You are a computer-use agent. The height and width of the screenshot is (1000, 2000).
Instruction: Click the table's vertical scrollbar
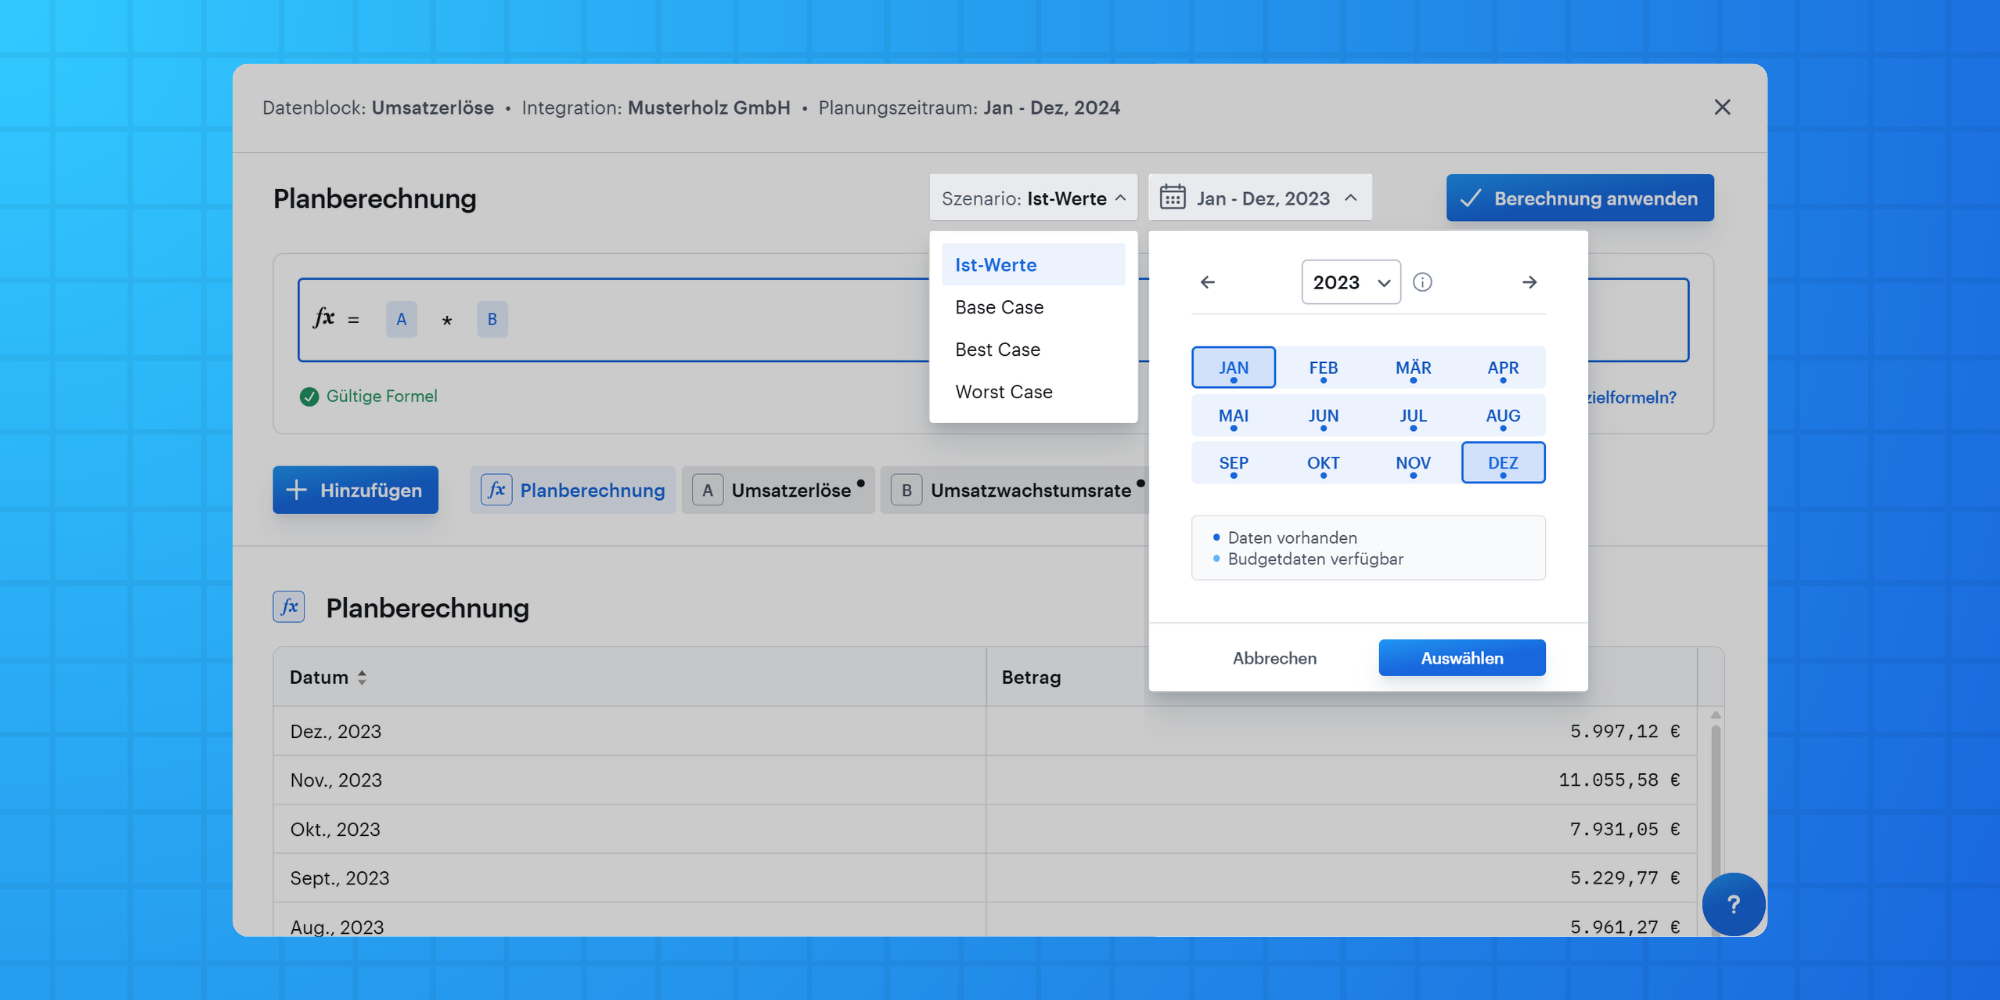click(1715, 820)
